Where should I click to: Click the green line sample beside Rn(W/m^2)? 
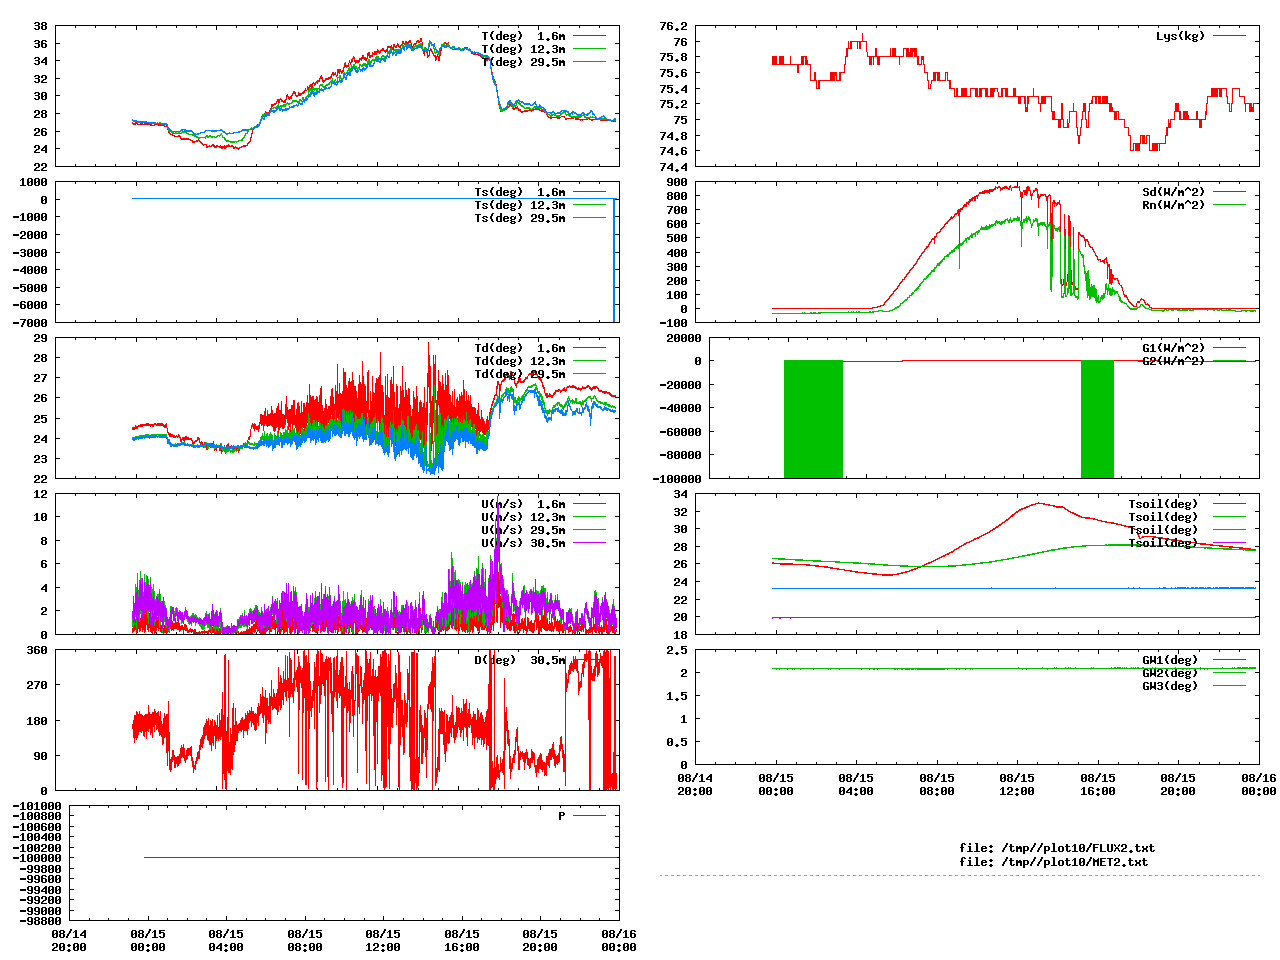(x=1229, y=205)
